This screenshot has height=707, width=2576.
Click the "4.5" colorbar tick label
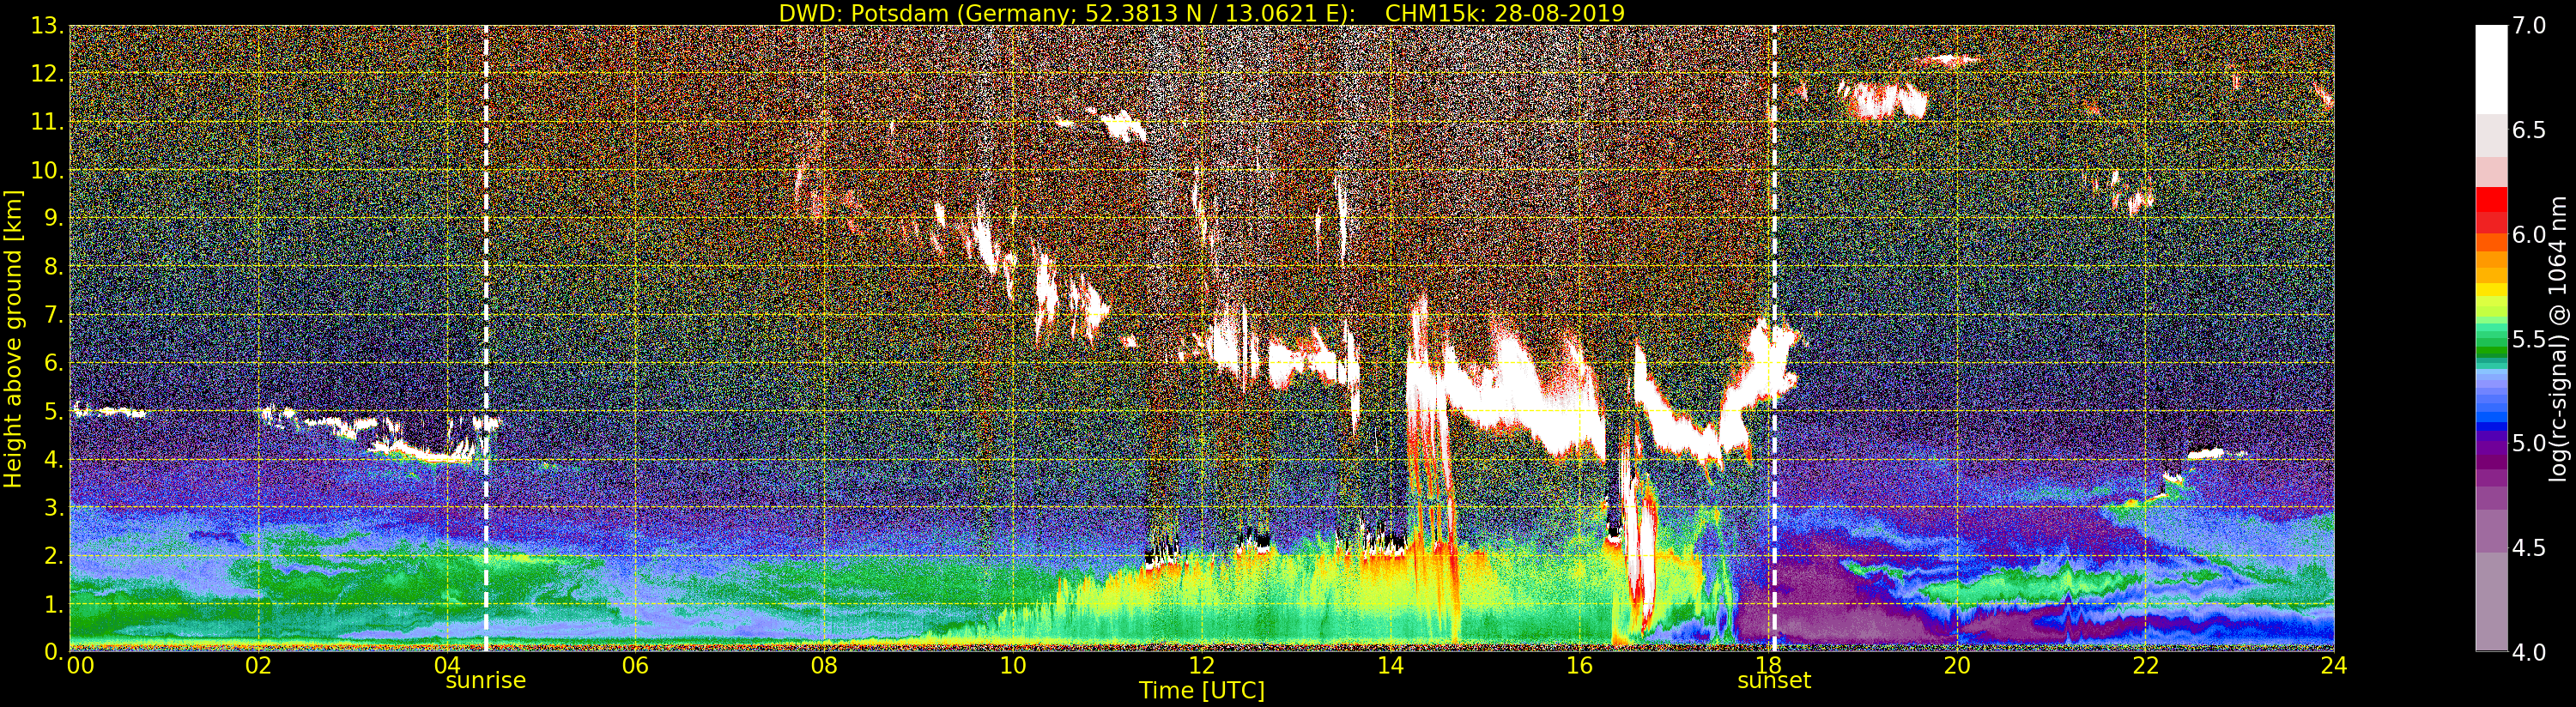2529,548
